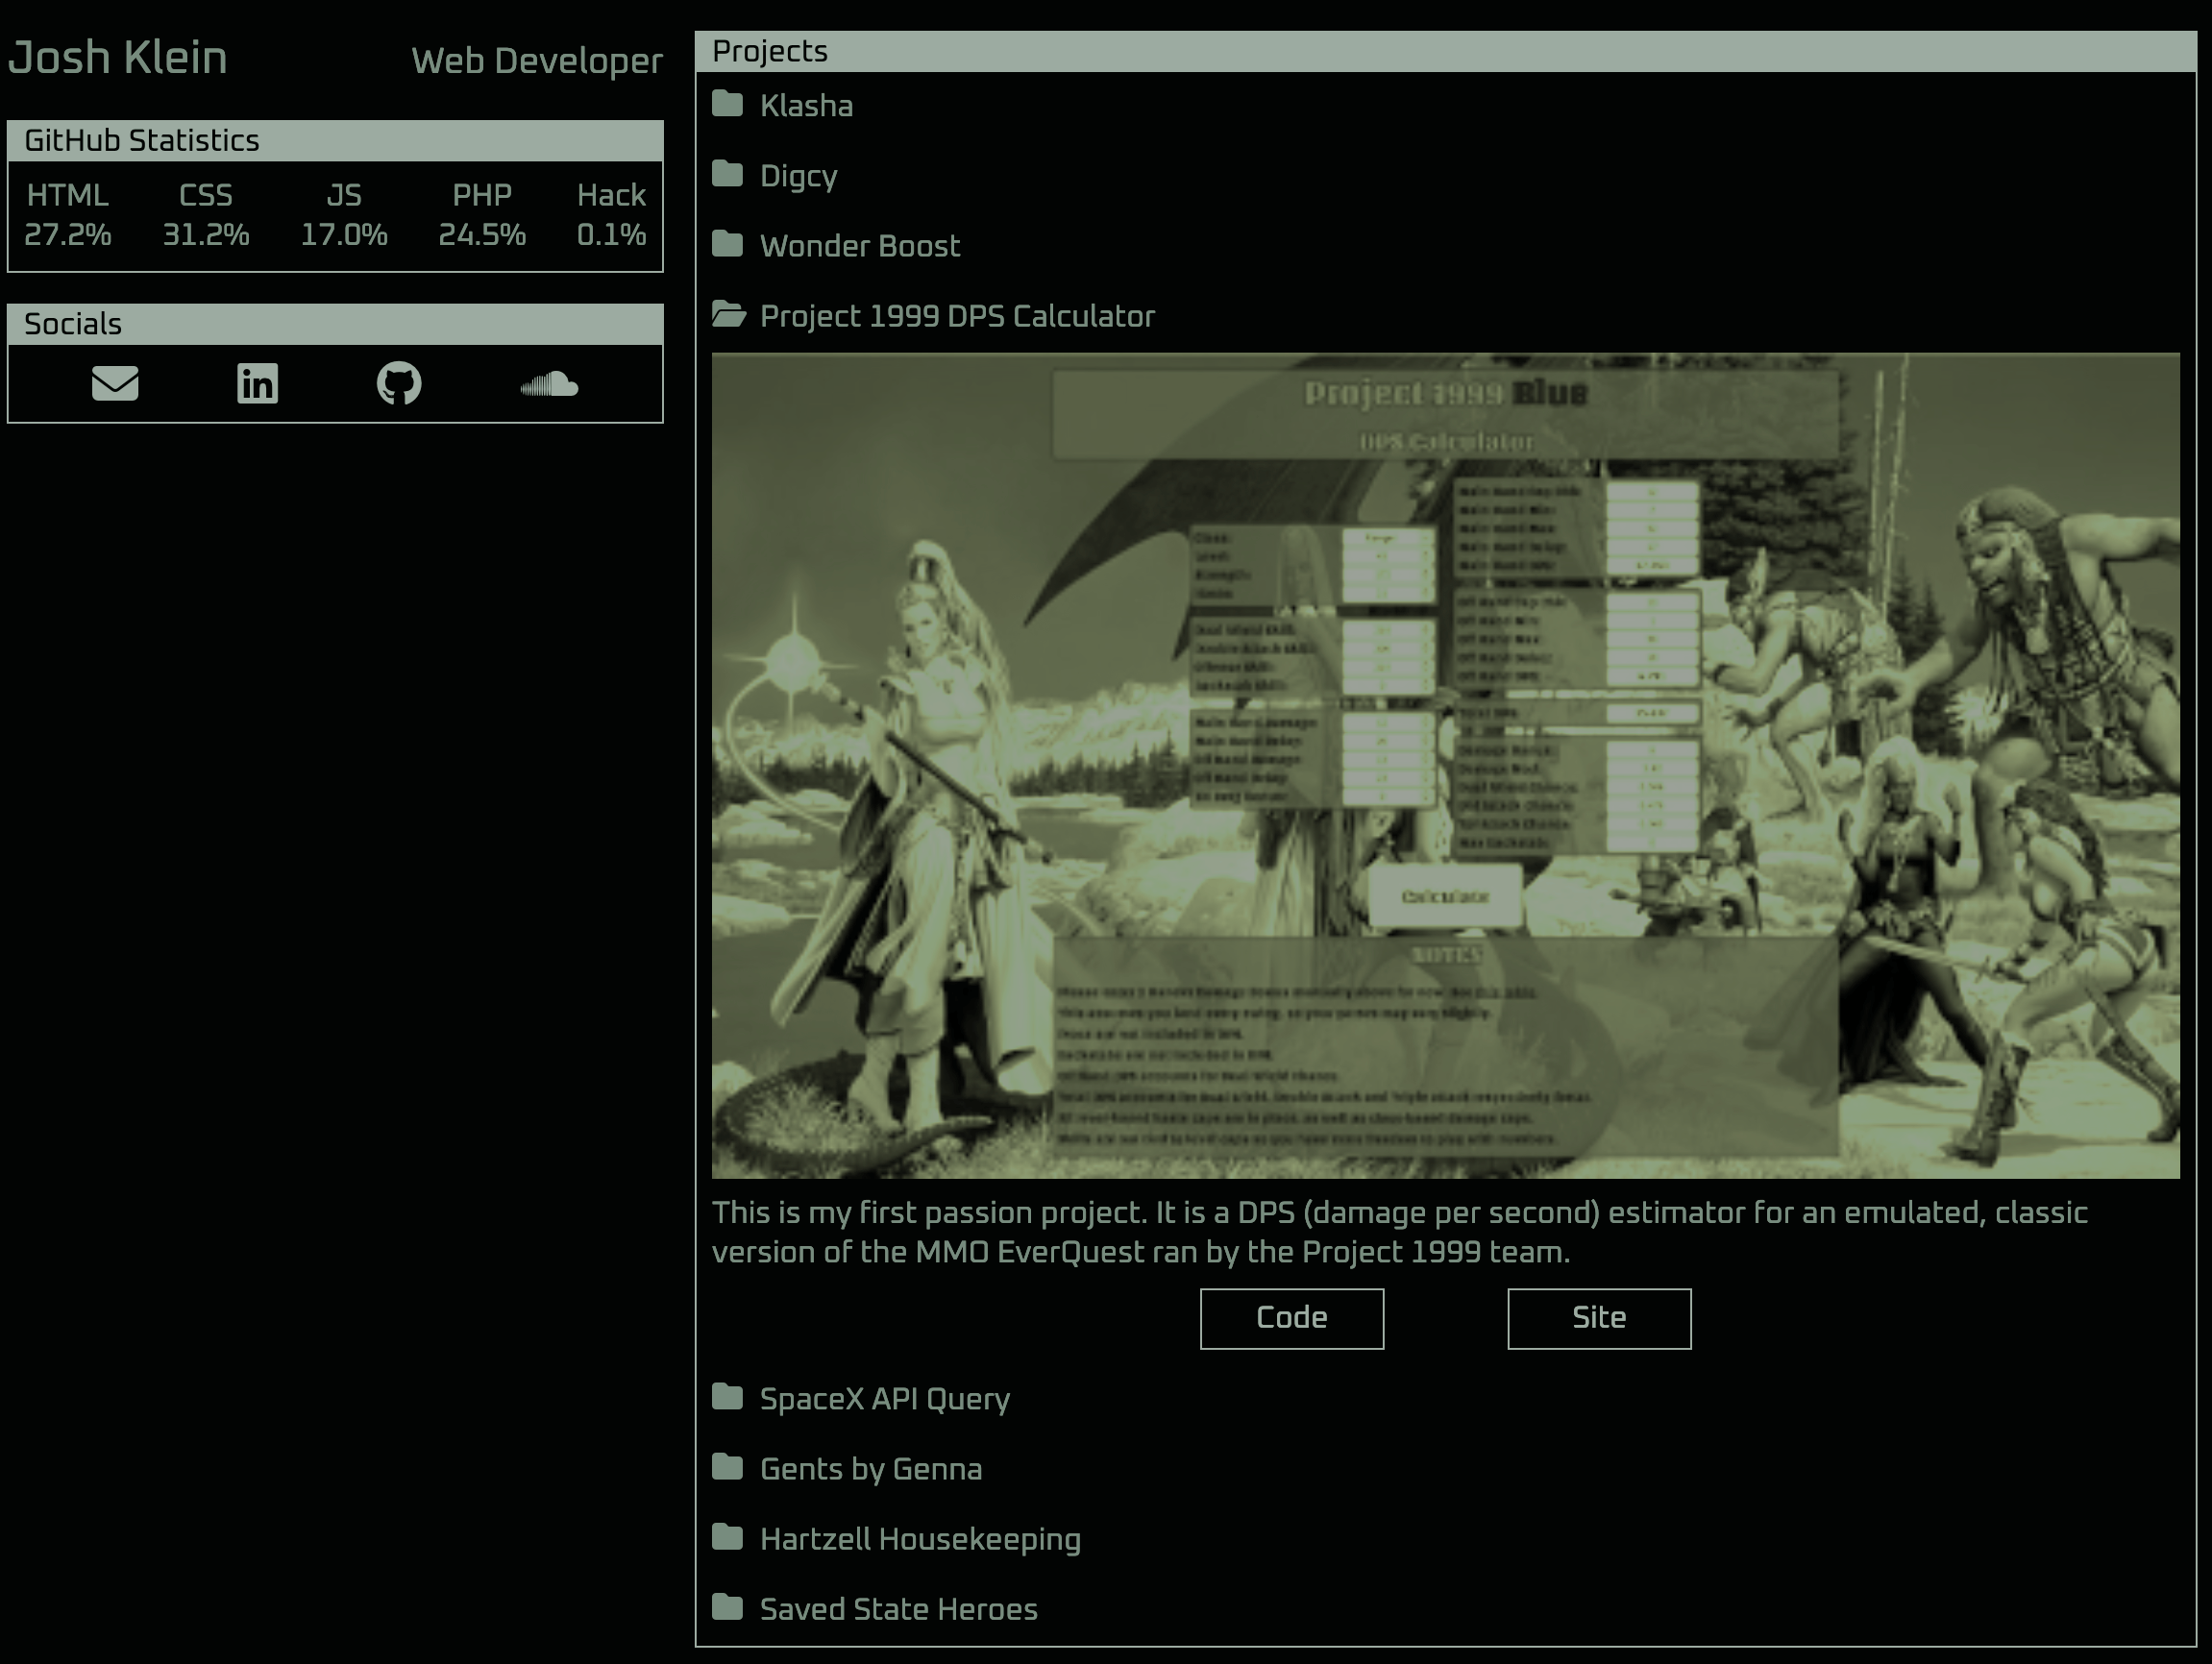Image resolution: width=2212 pixels, height=1664 pixels.
Task: Open the LinkedIn social icon
Action: [257, 383]
